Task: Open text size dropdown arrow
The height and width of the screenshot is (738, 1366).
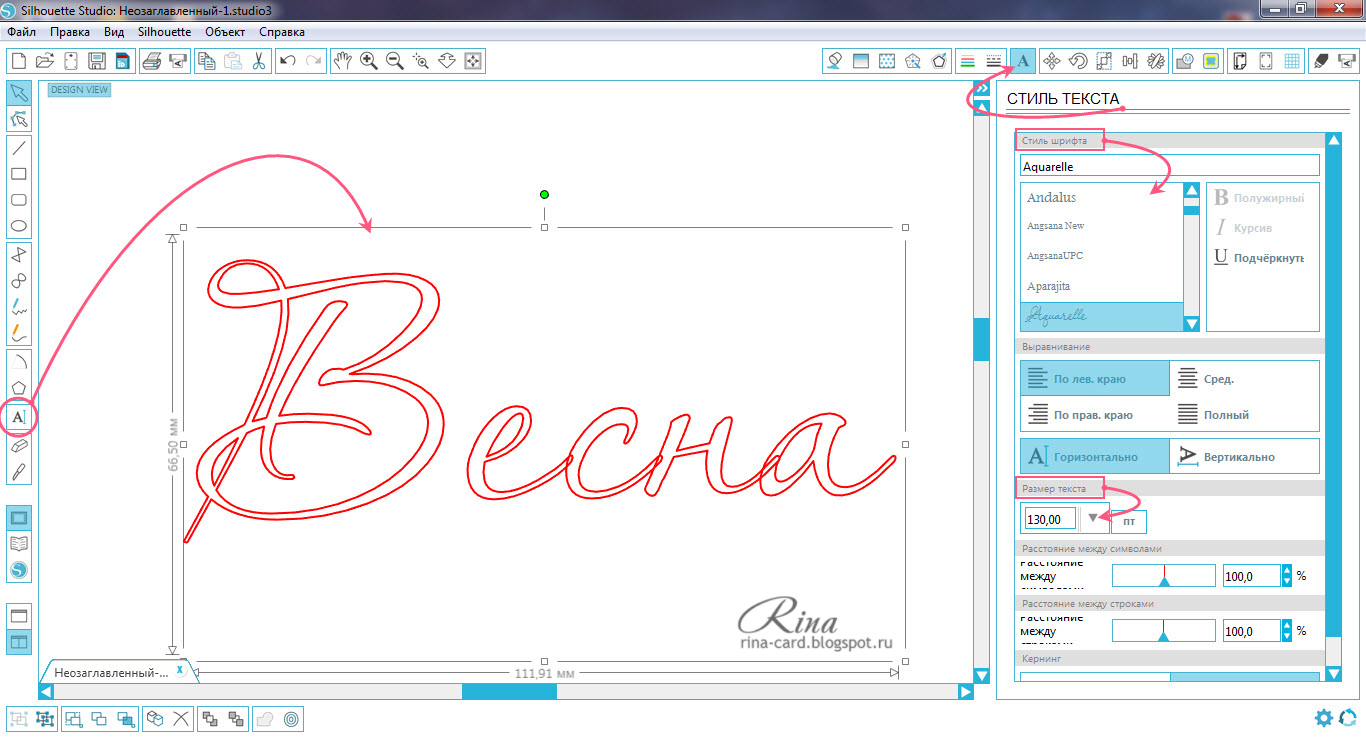Action: tap(1093, 518)
